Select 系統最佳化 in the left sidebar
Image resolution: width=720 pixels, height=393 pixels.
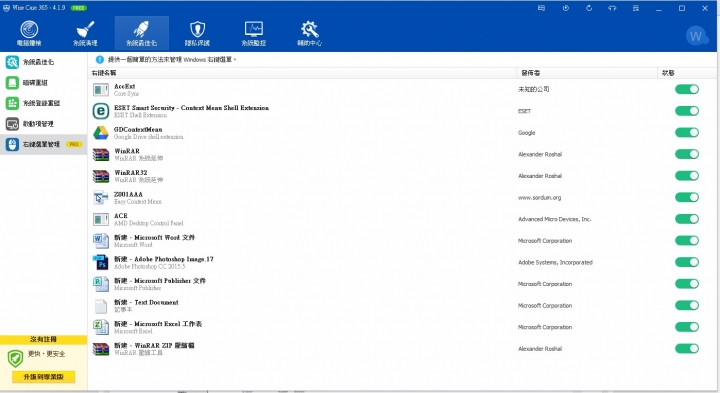pos(43,62)
